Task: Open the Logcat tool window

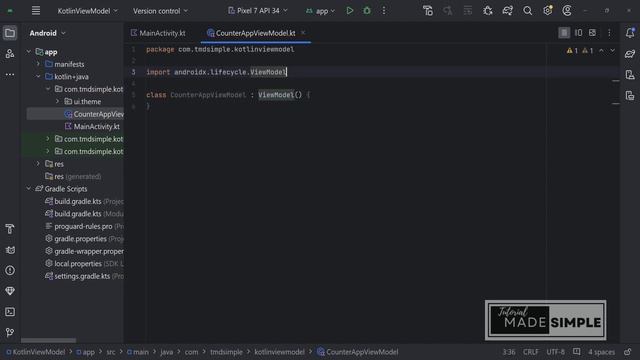Action: 10,250
